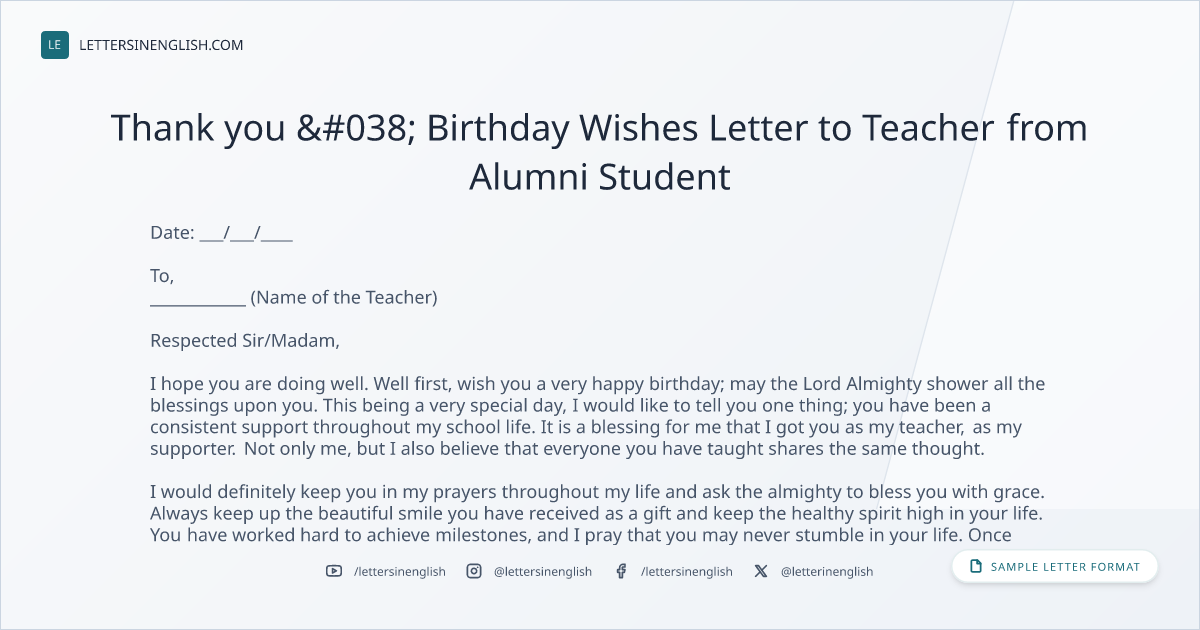1200x630 pixels.
Task: Open the @lettersinenglish Instagram handle
Action: [543, 572]
